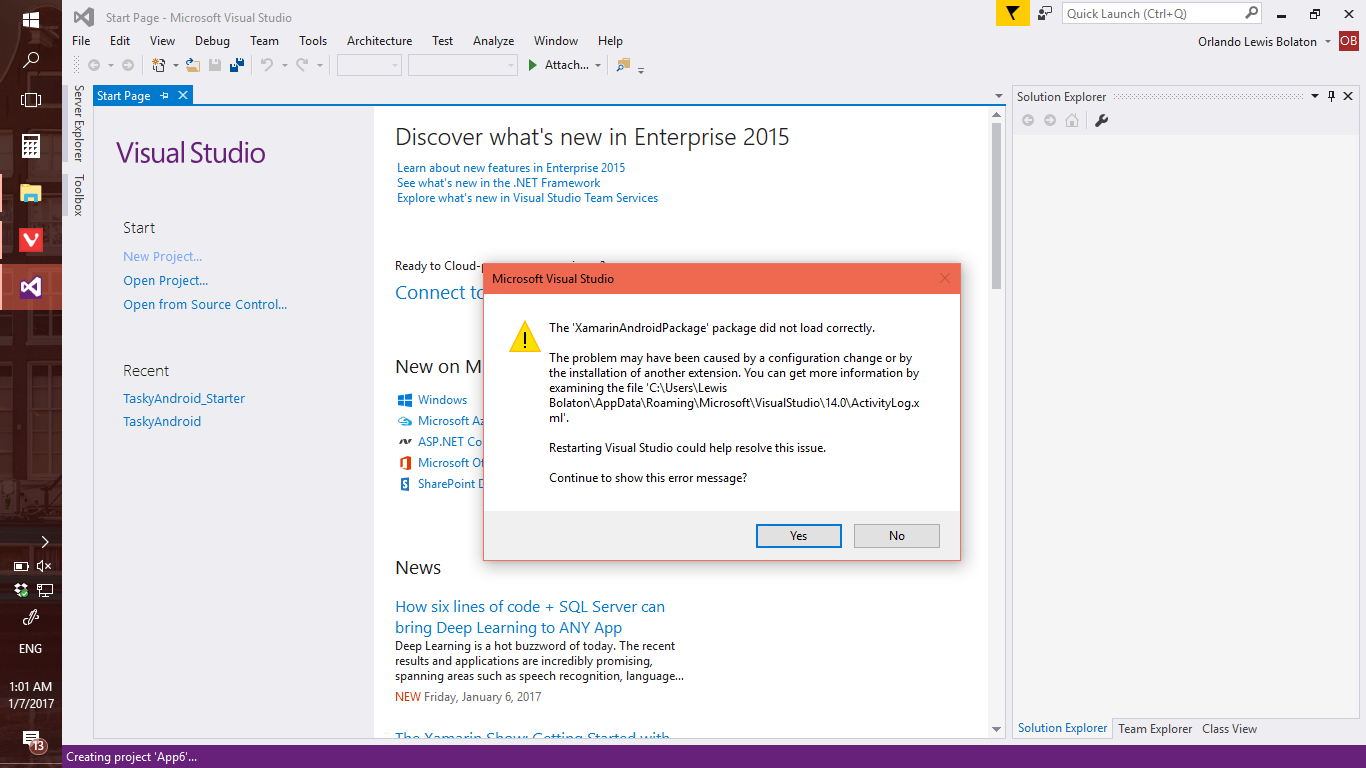1366x768 pixels.
Task: Open the Solution Configurations combo box
Action: [369, 65]
